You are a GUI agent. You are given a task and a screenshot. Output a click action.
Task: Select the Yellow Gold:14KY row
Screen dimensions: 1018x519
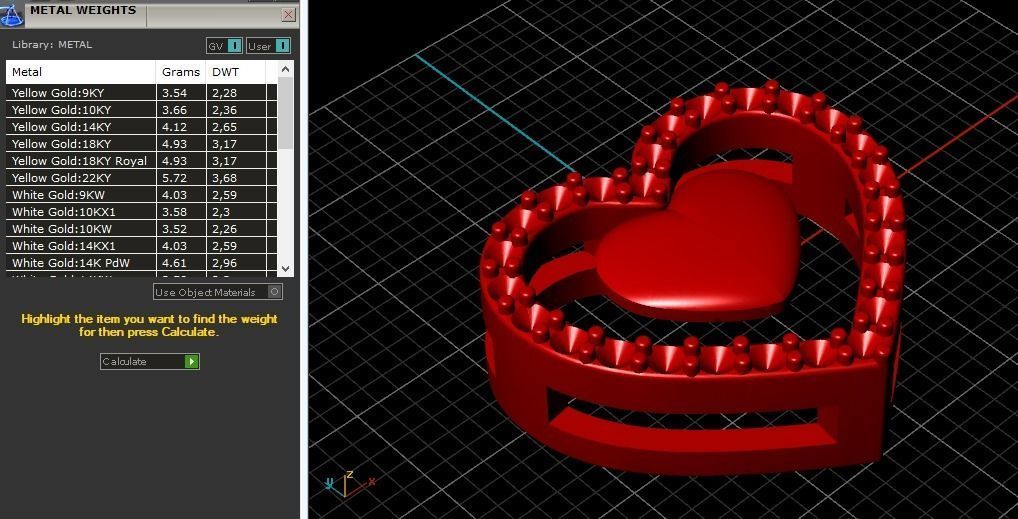tap(142, 127)
